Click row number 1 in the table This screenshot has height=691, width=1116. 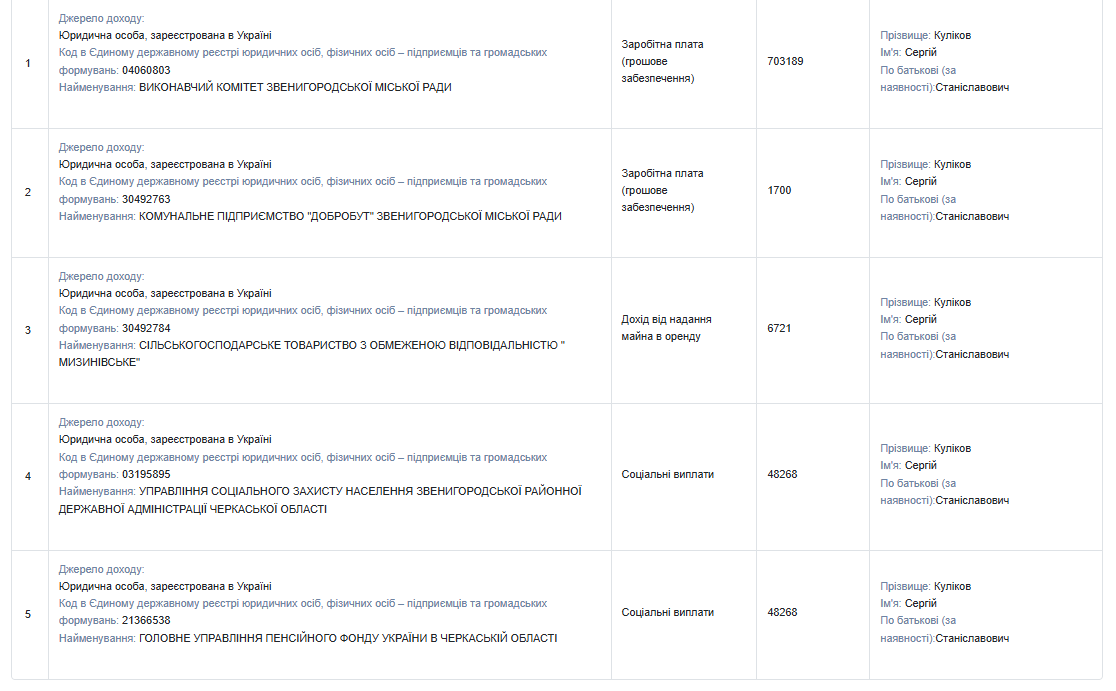pyautogui.click(x=28, y=63)
